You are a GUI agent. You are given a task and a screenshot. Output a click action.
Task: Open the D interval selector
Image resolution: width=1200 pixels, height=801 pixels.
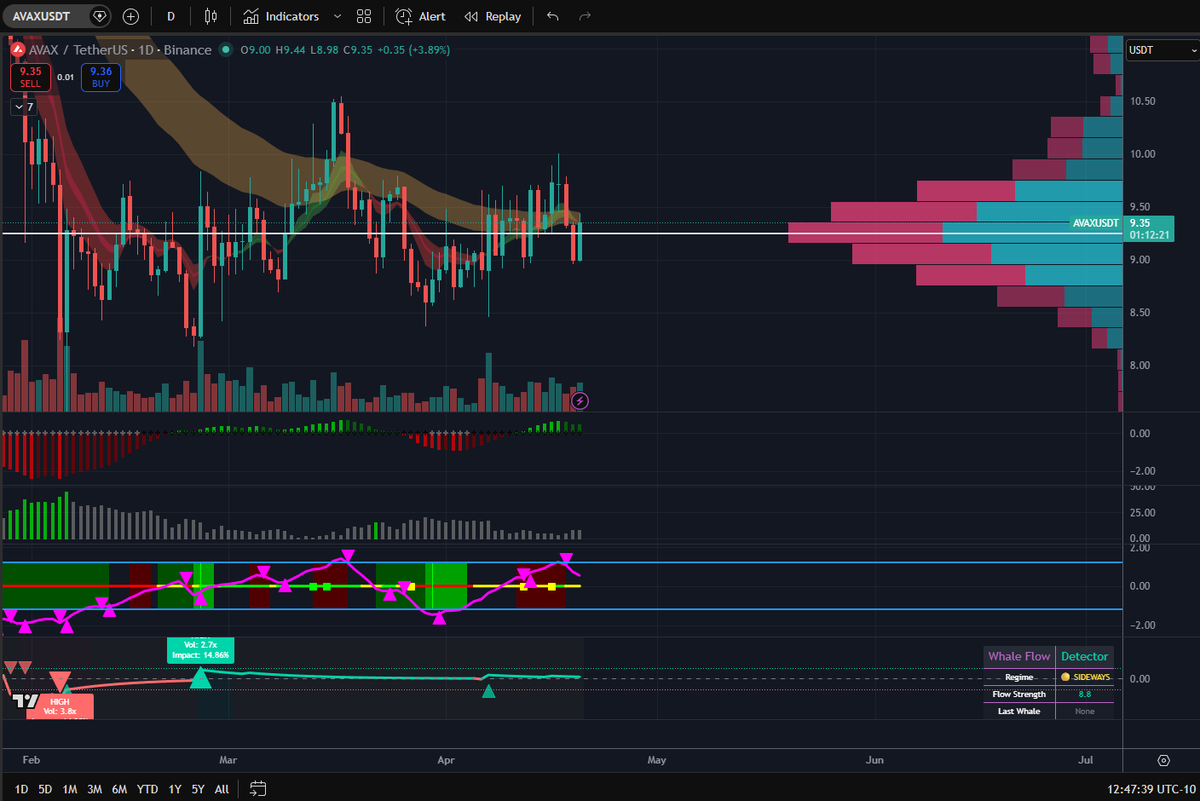point(171,16)
